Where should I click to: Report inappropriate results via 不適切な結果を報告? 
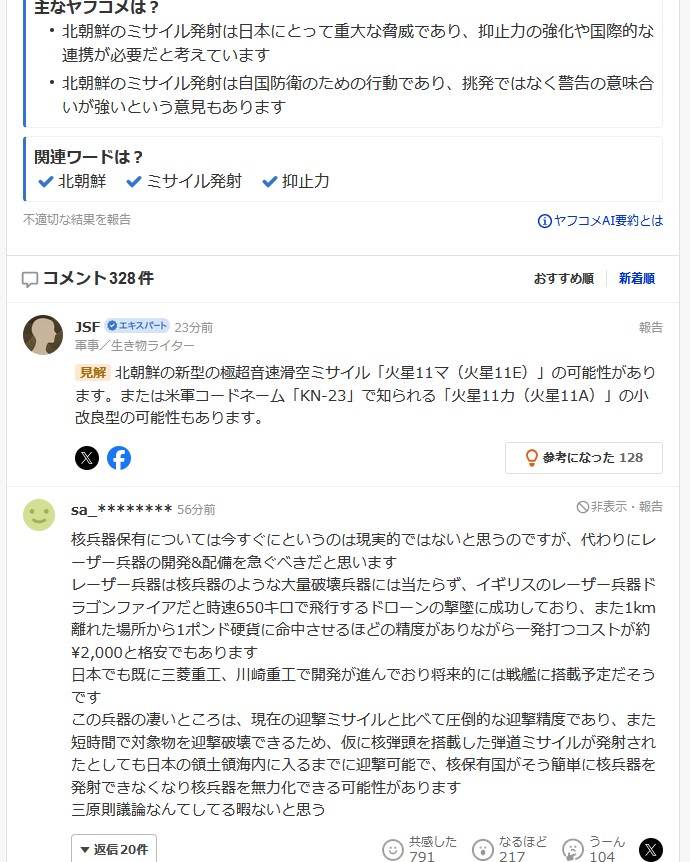point(77,219)
